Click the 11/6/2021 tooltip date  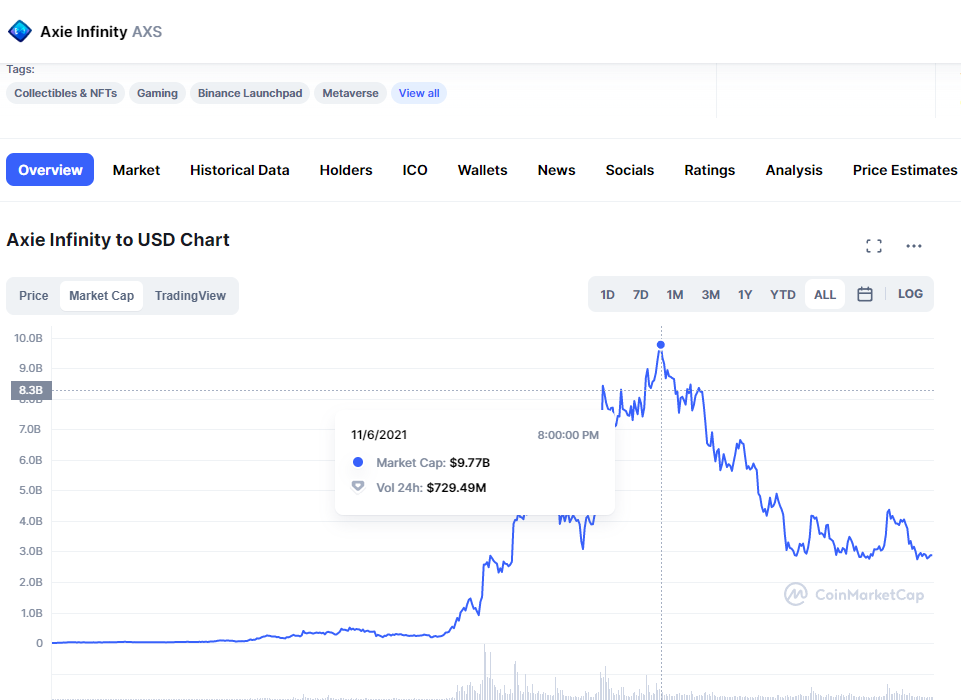[379, 435]
